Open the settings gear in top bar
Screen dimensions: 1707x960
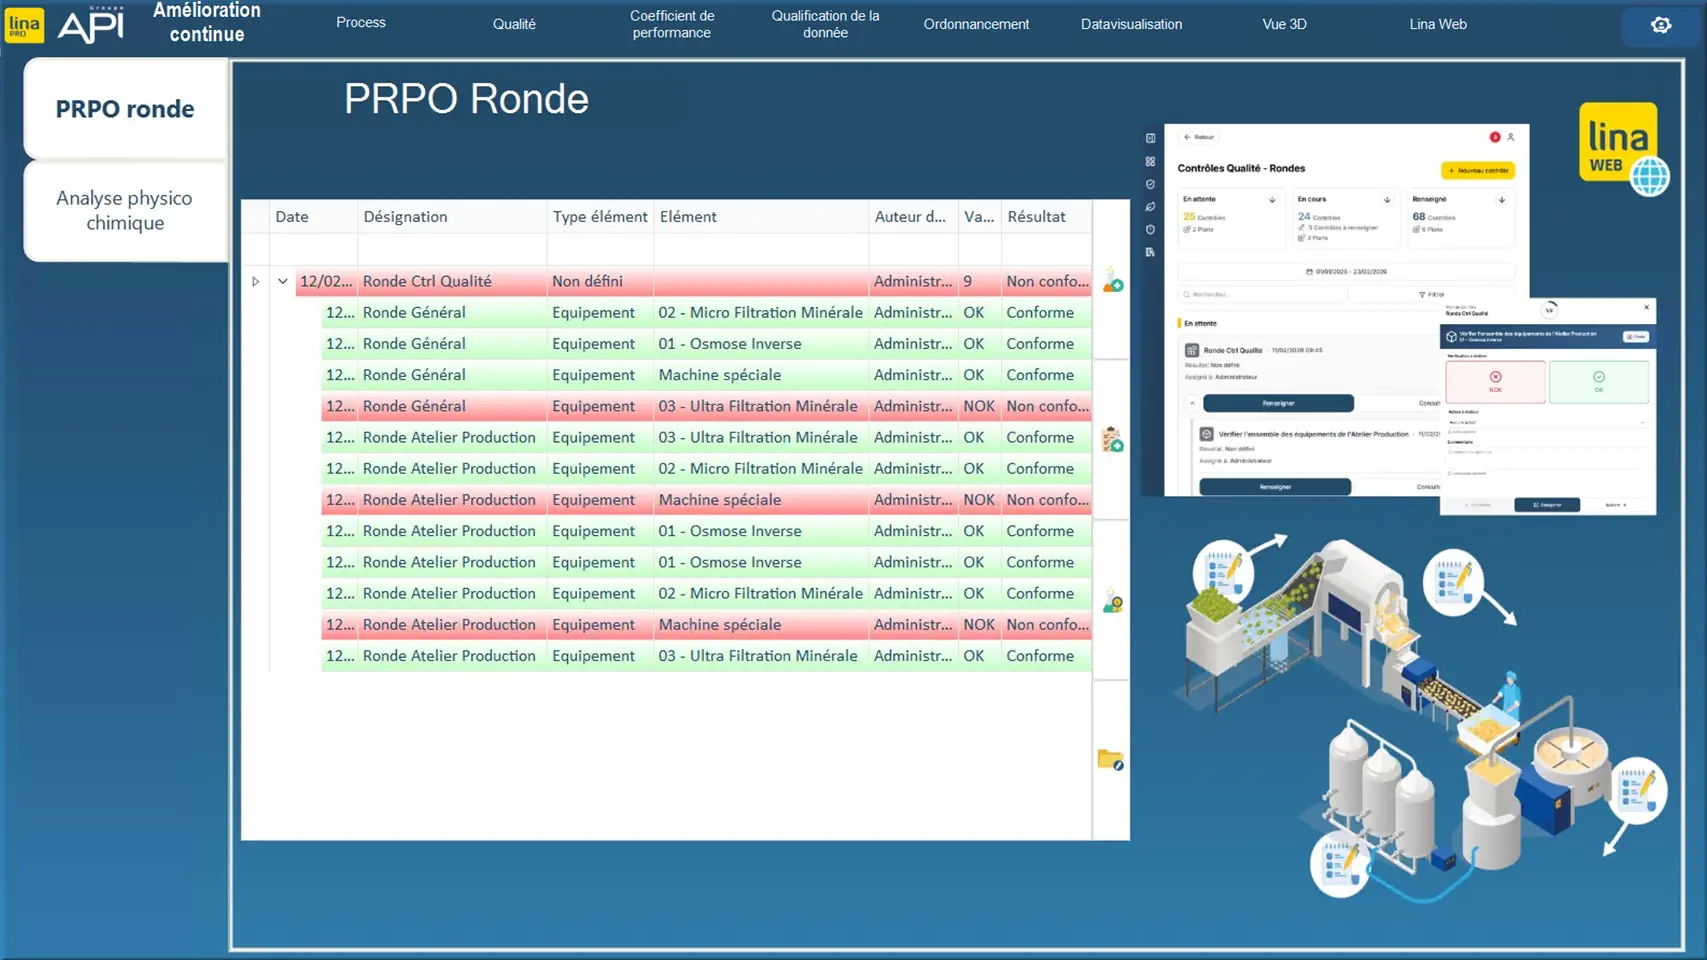pos(1660,25)
